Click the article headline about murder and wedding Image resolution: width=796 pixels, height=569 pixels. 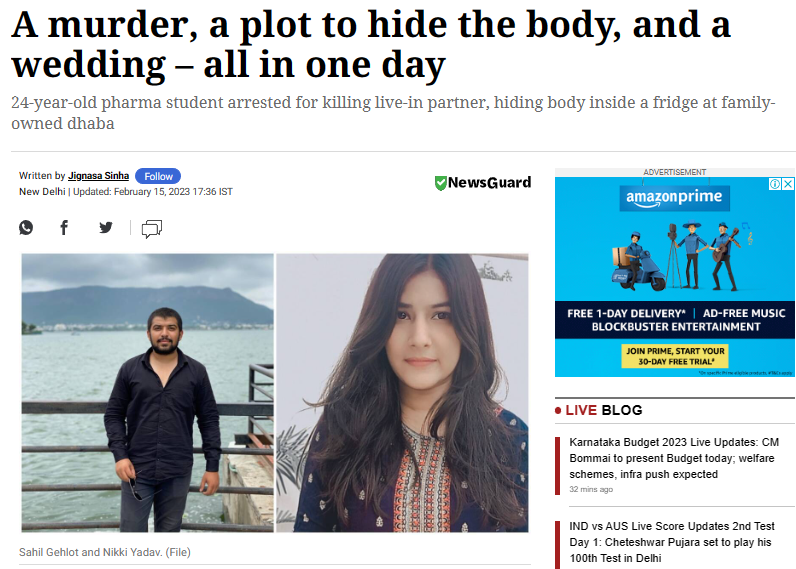click(x=371, y=45)
